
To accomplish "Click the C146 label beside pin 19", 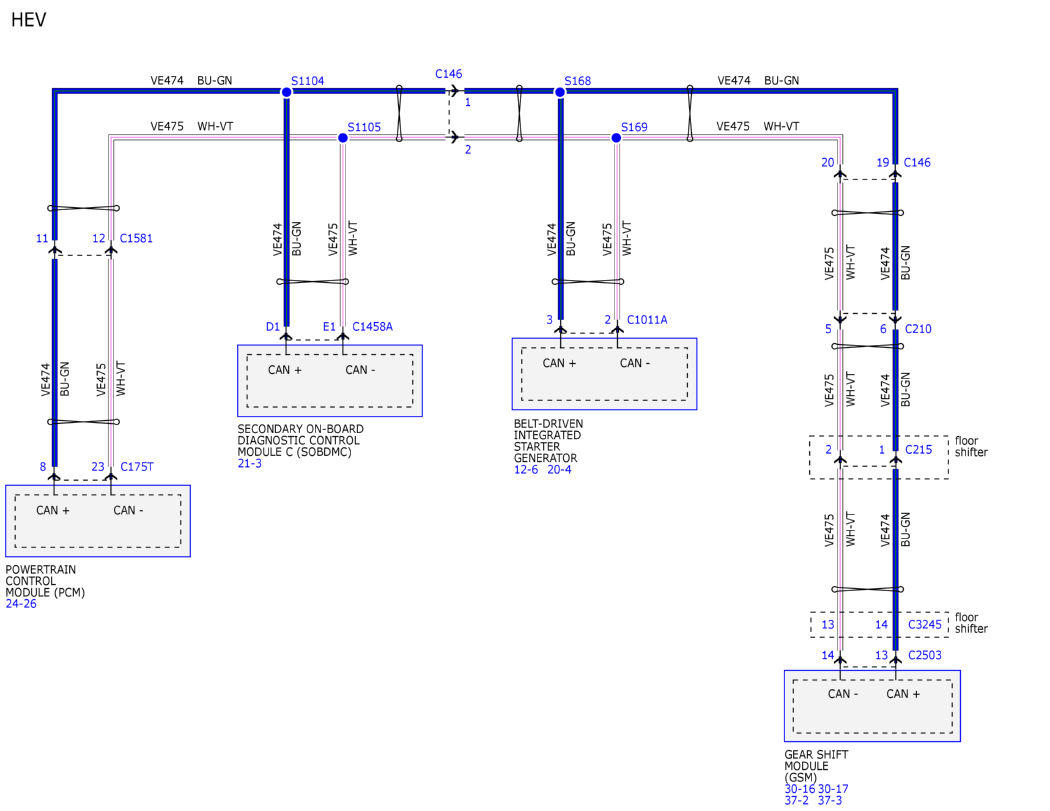I will (917, 162).
